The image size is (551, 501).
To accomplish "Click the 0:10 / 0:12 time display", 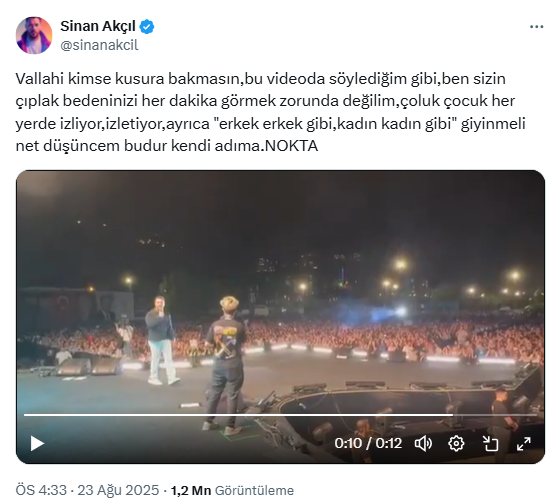I will pyautogui.click(x=368, y=444).
